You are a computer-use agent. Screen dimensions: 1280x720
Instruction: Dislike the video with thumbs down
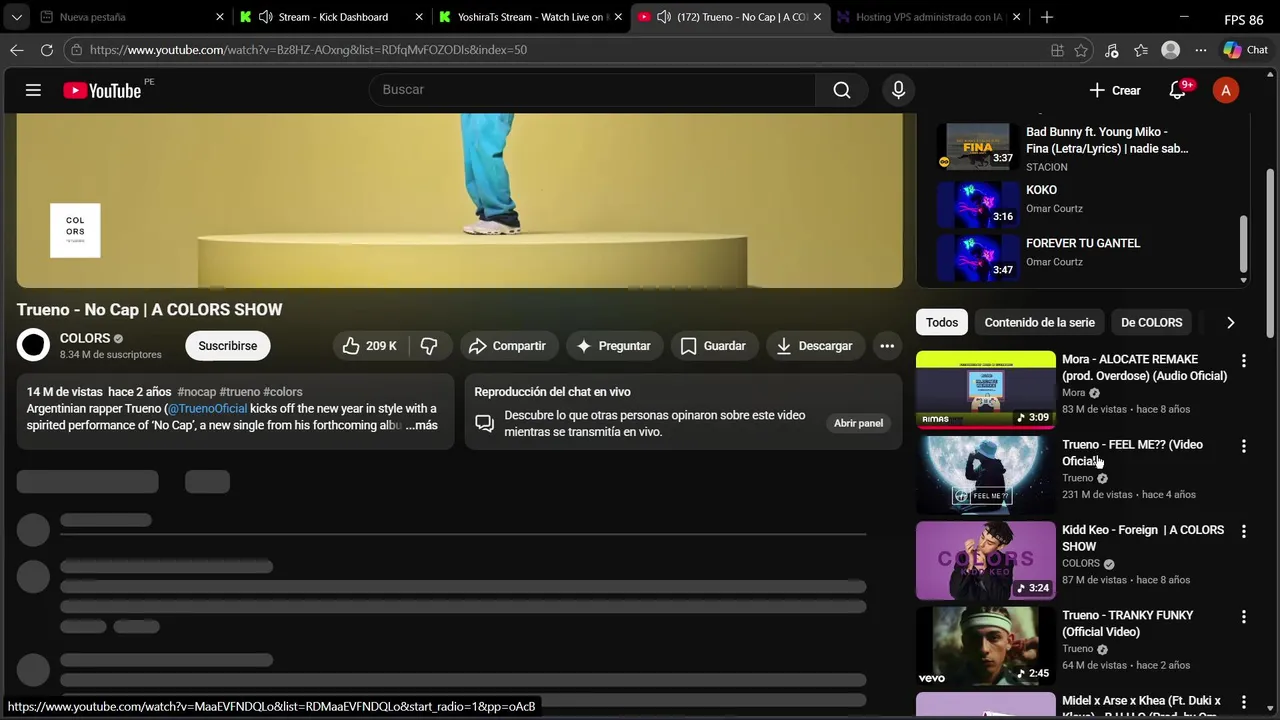coord(429,346)
